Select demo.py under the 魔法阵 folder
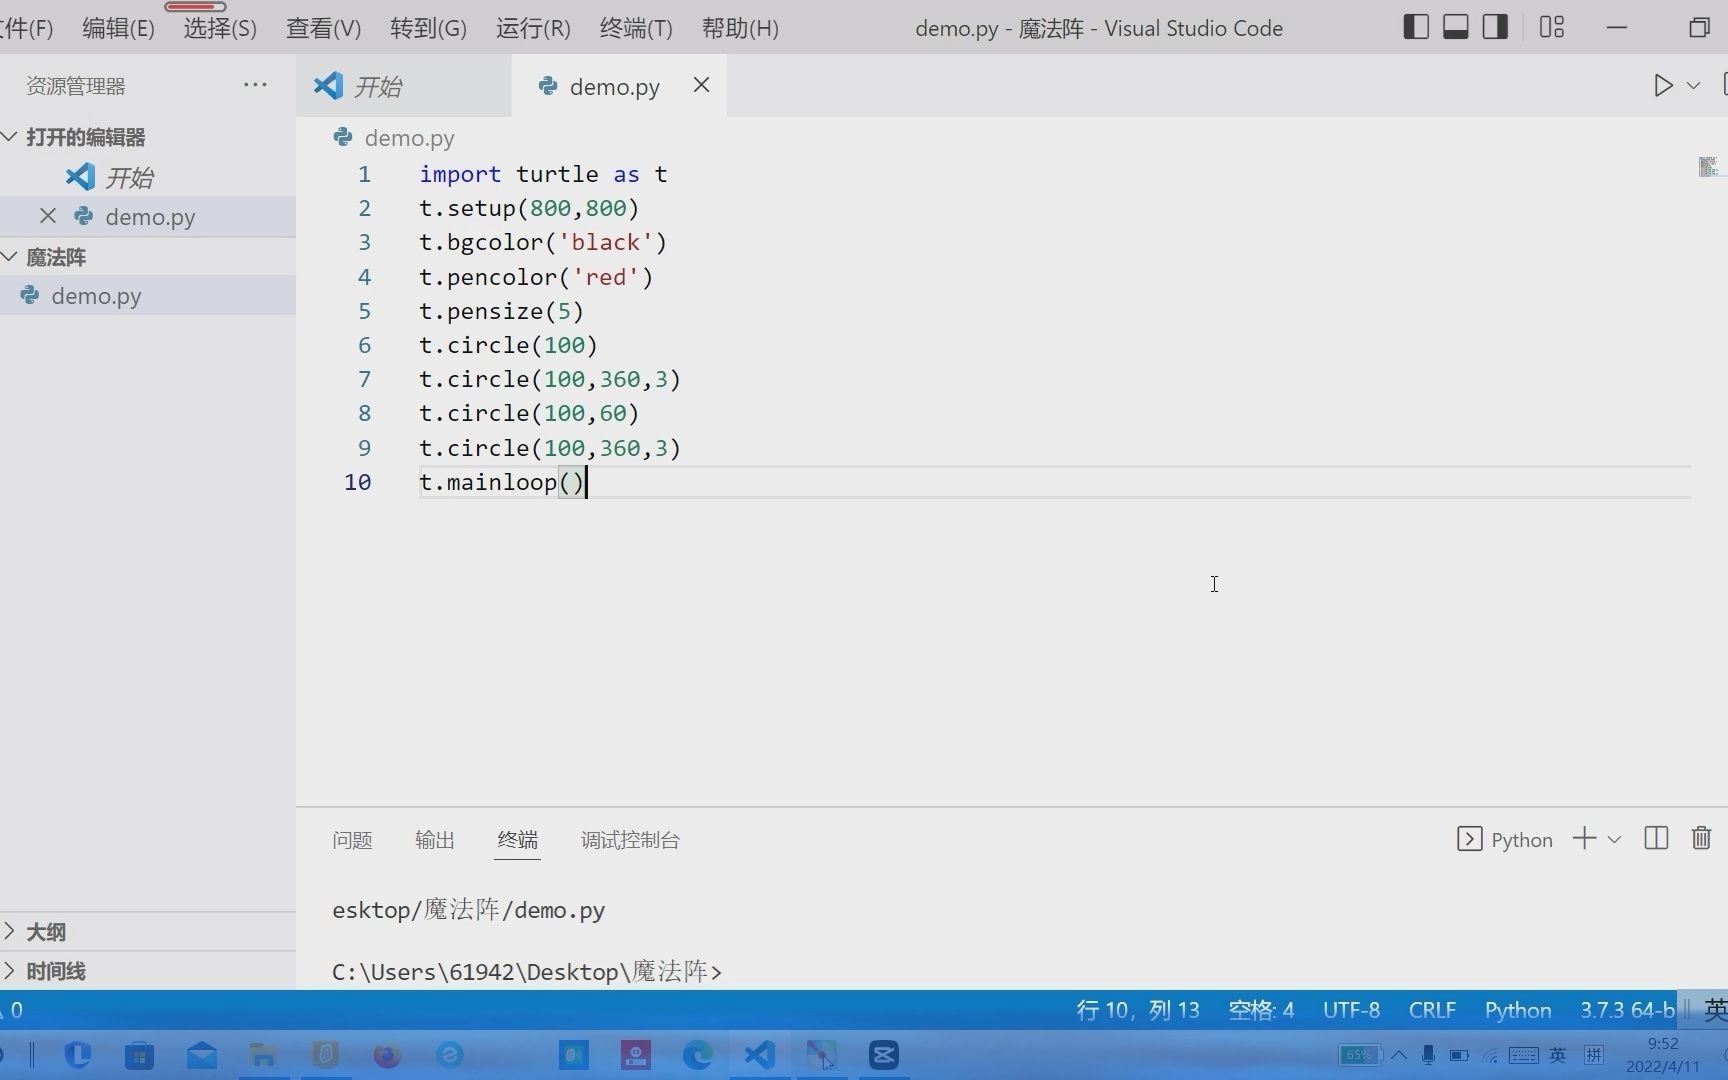The height and width of the screenshot is (1080, 1728). coord(96,295)
